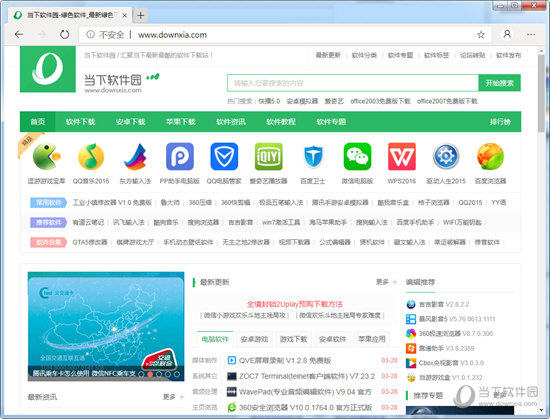550x419 pixels.
Task: Open the 软件资讯 navigation item
Action: pos(231,122)
